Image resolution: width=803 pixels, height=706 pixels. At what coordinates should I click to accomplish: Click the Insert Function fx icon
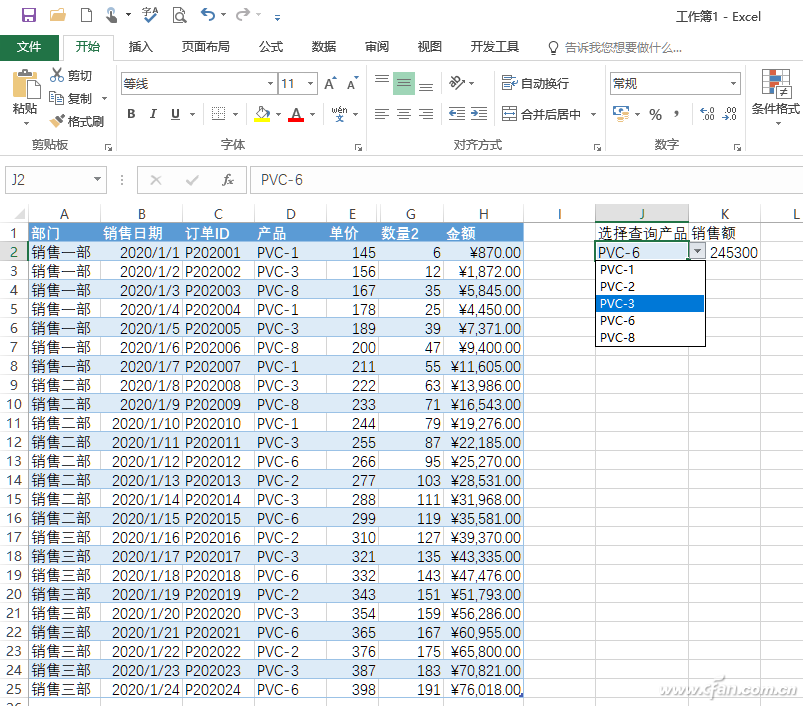click(227, 180)
